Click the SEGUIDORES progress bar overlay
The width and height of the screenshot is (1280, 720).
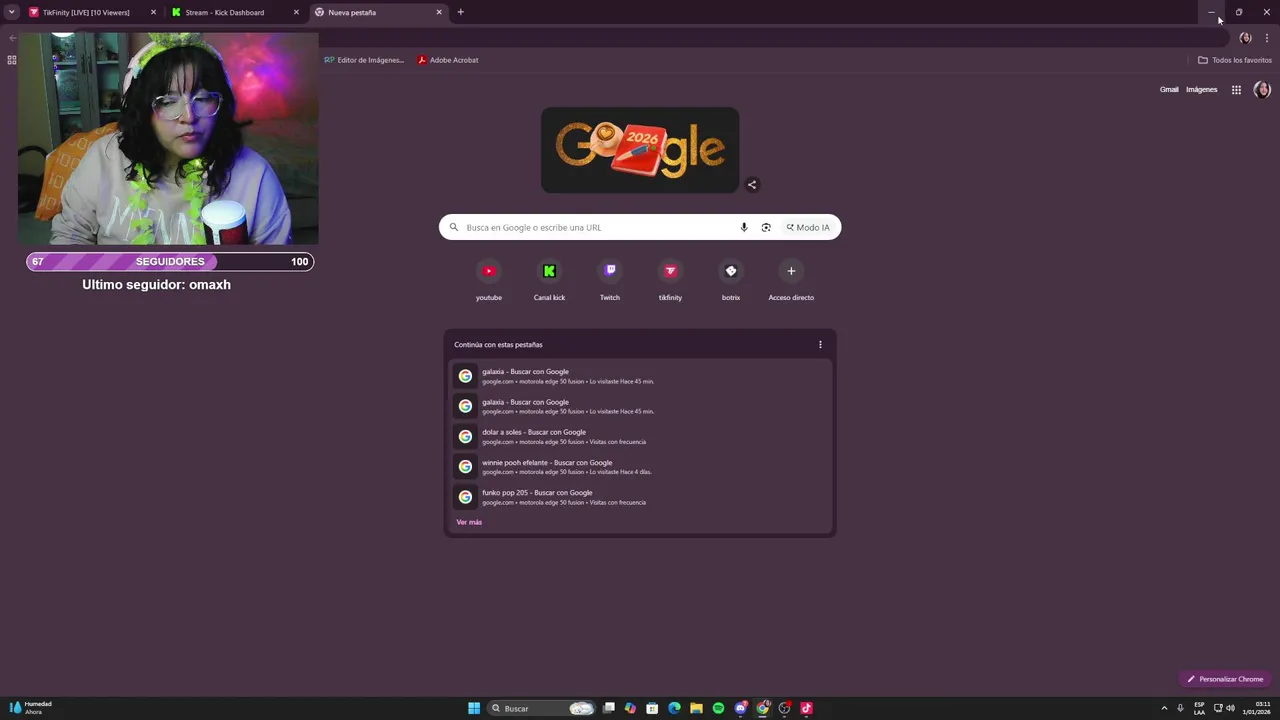pyautogui.click(x=170, y=262)
